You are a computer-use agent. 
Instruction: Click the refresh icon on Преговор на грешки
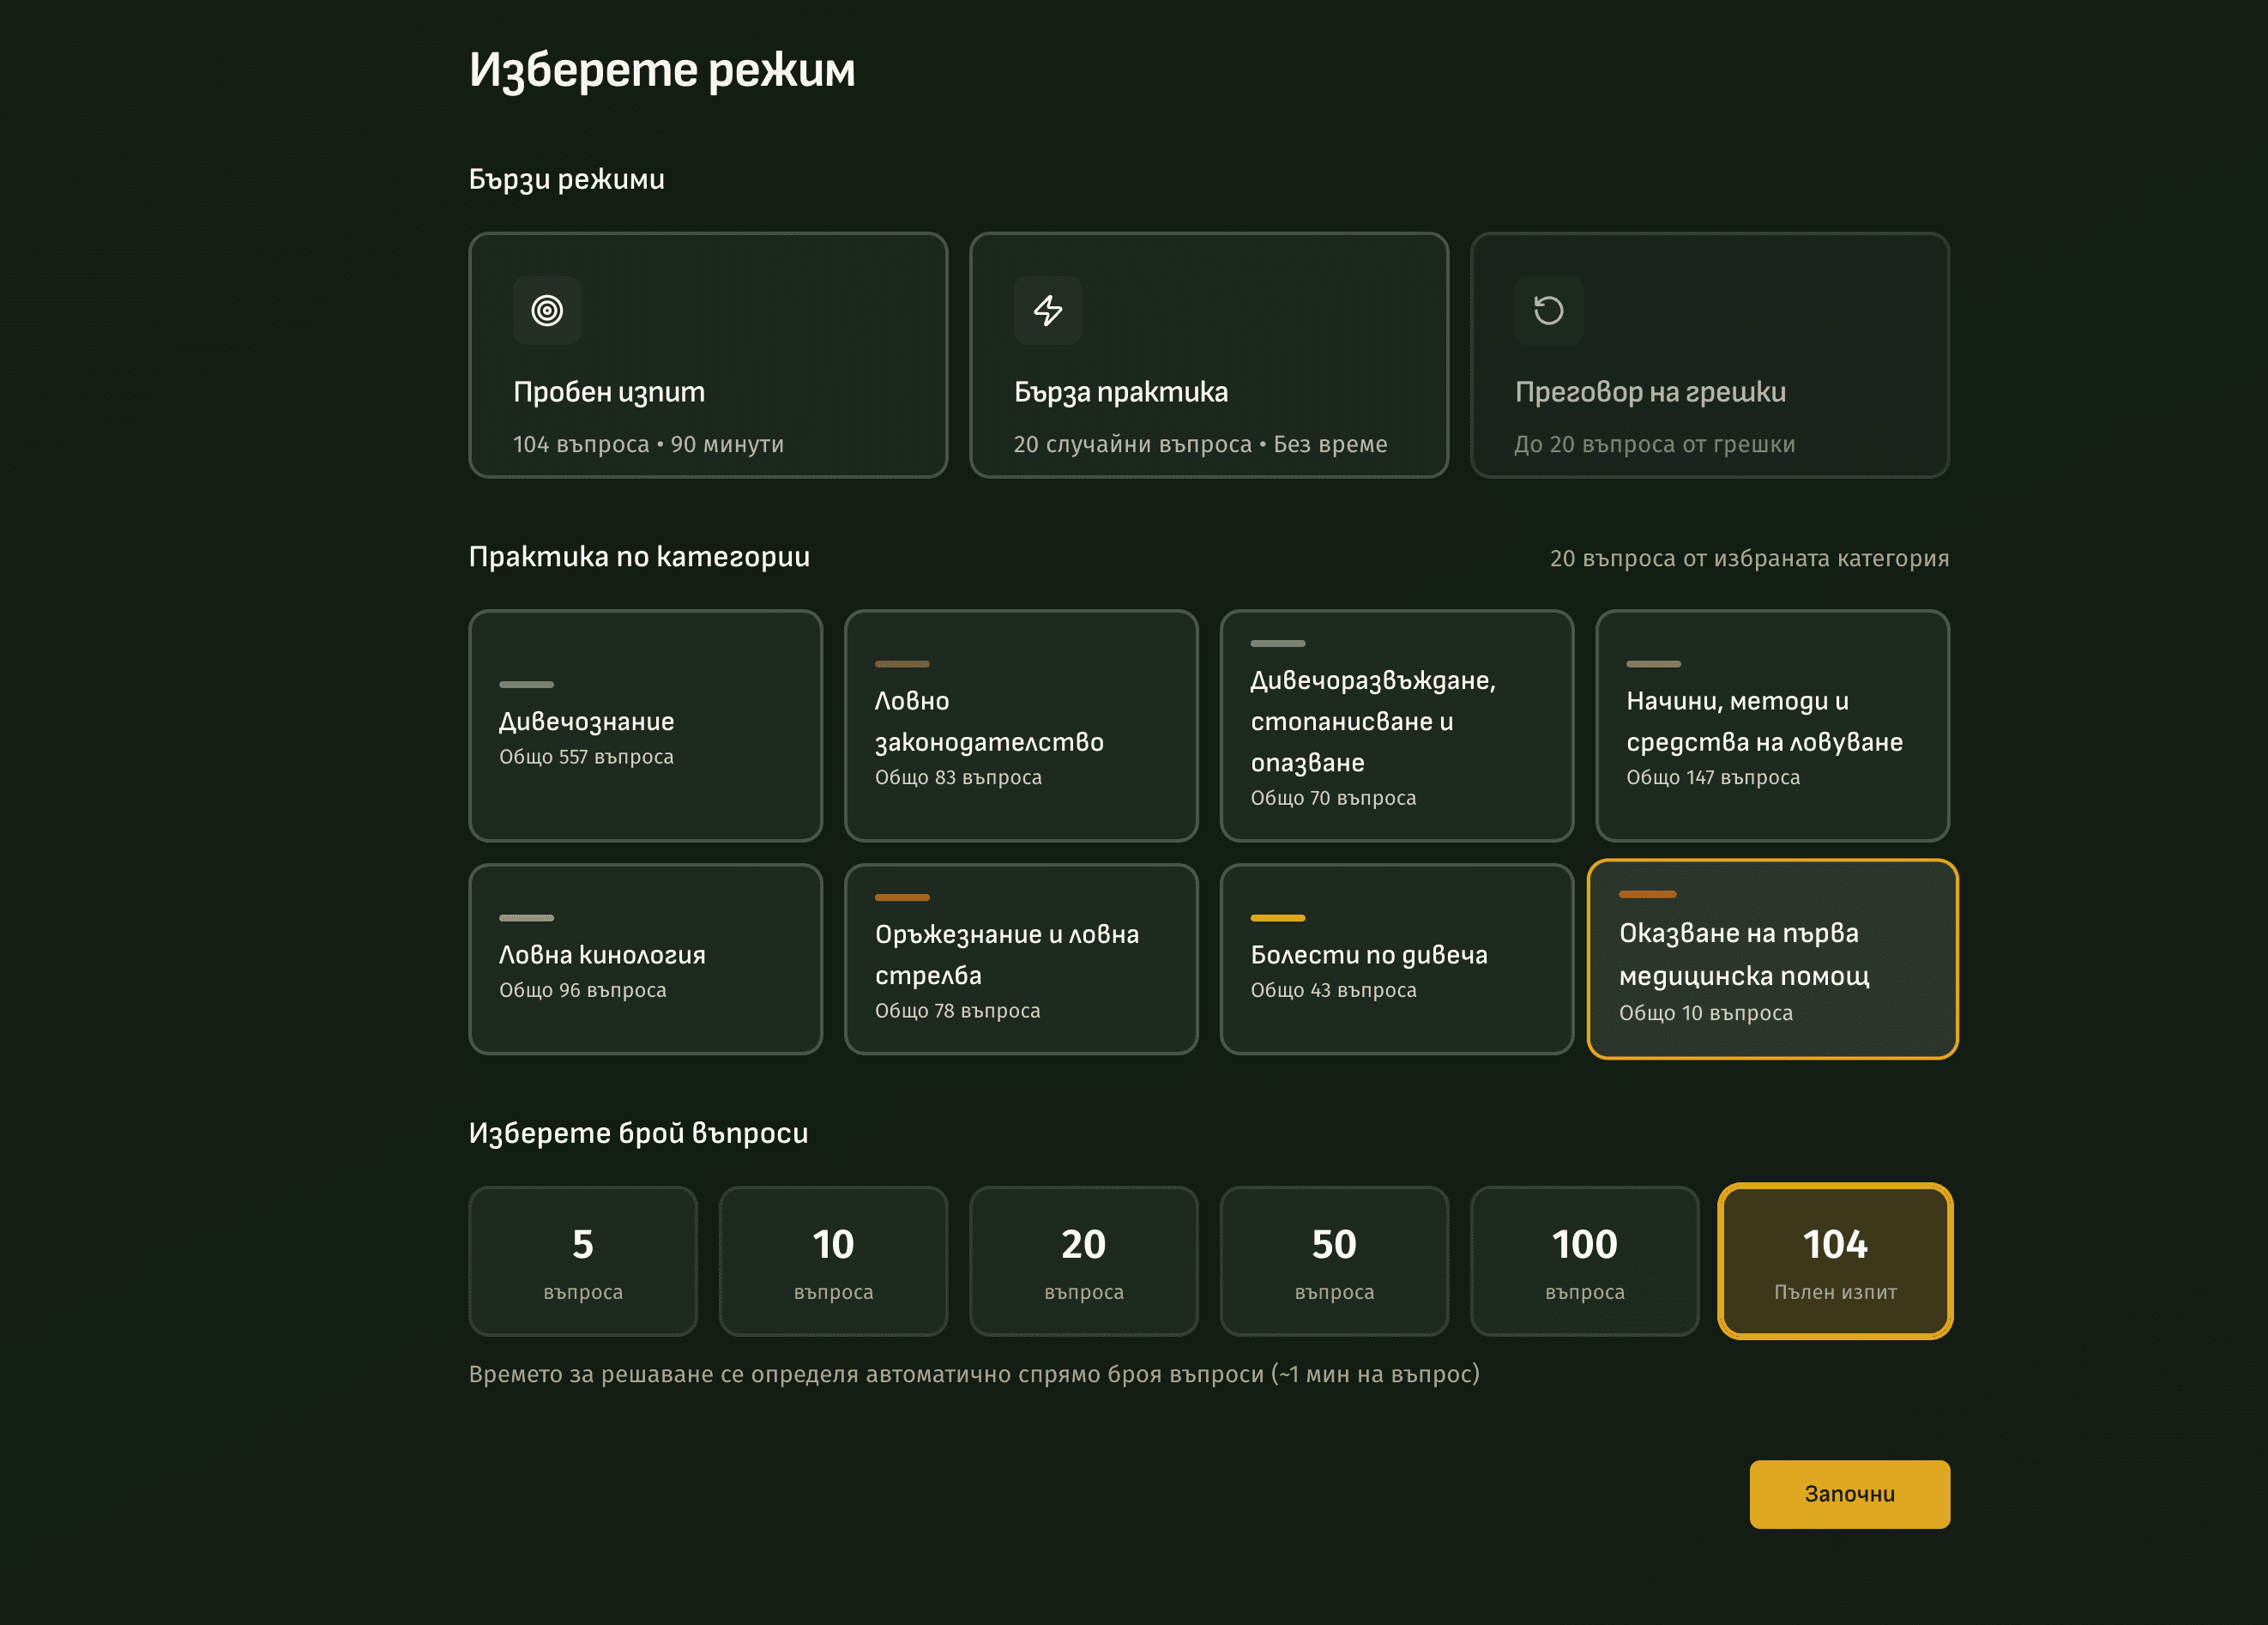coord(1550,310)
